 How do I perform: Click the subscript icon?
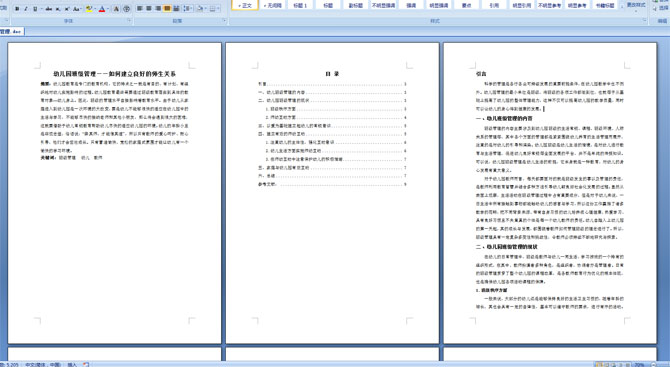point(58,9)
